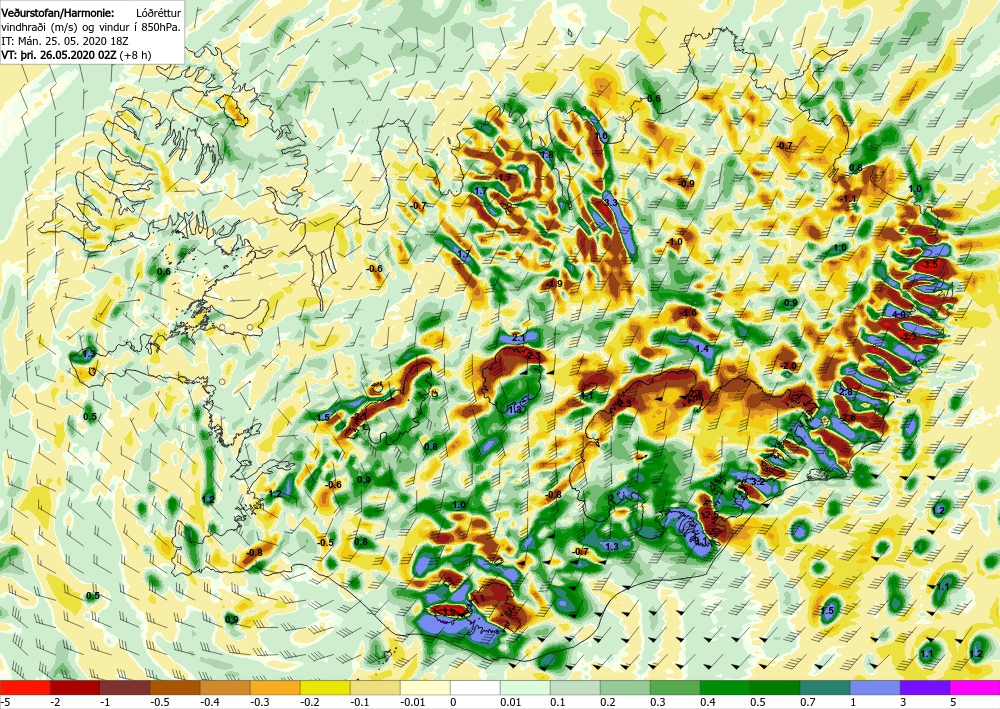Screen dimensions: 1000x709
Task: Click the 'VT: þri. 26.05.2020 02Z' valid time
Action: point(59,55)
